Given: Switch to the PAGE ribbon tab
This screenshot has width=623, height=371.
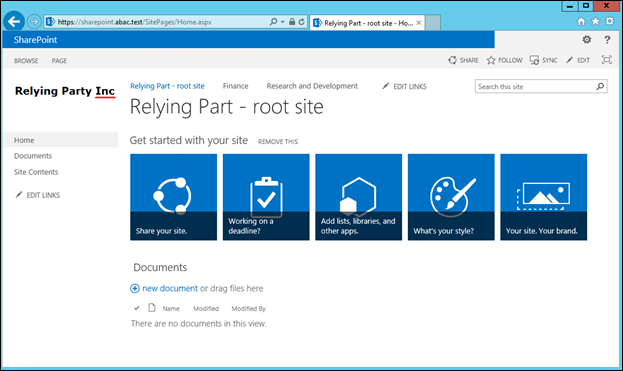Looking at the screenshot, I should click(59, 61).
